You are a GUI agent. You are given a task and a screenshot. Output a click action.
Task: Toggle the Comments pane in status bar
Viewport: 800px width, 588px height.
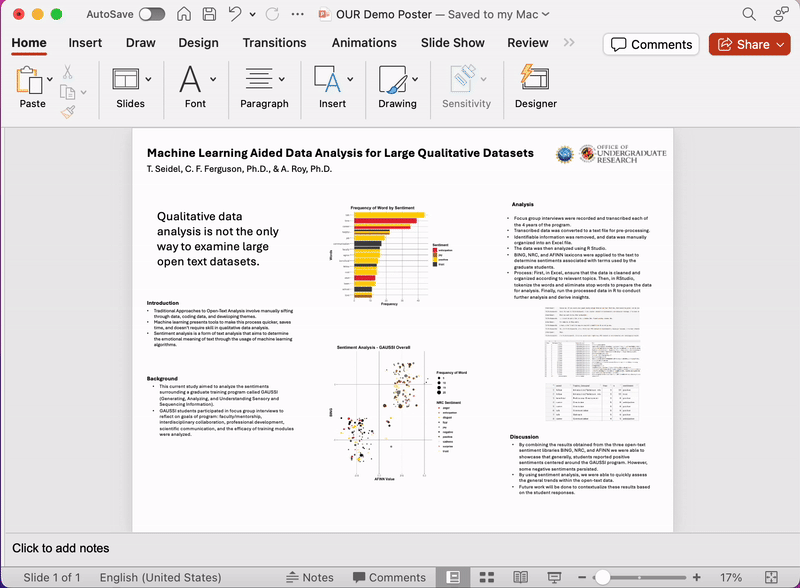tap(390, 577)
